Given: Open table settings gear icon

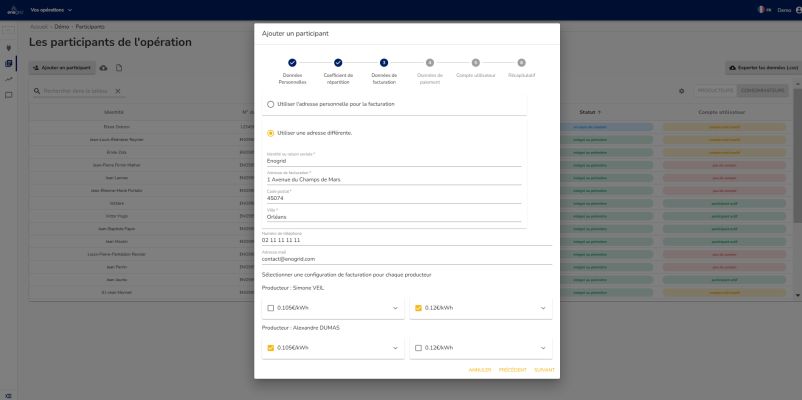Looking at the screenshot, I should tap(681, 91).
